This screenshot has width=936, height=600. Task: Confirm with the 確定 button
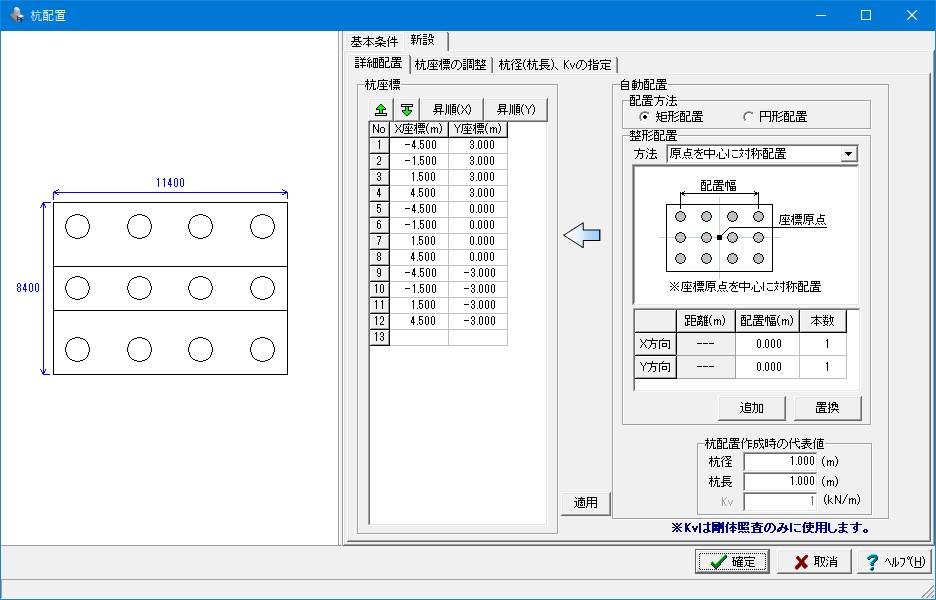(732, 562)
